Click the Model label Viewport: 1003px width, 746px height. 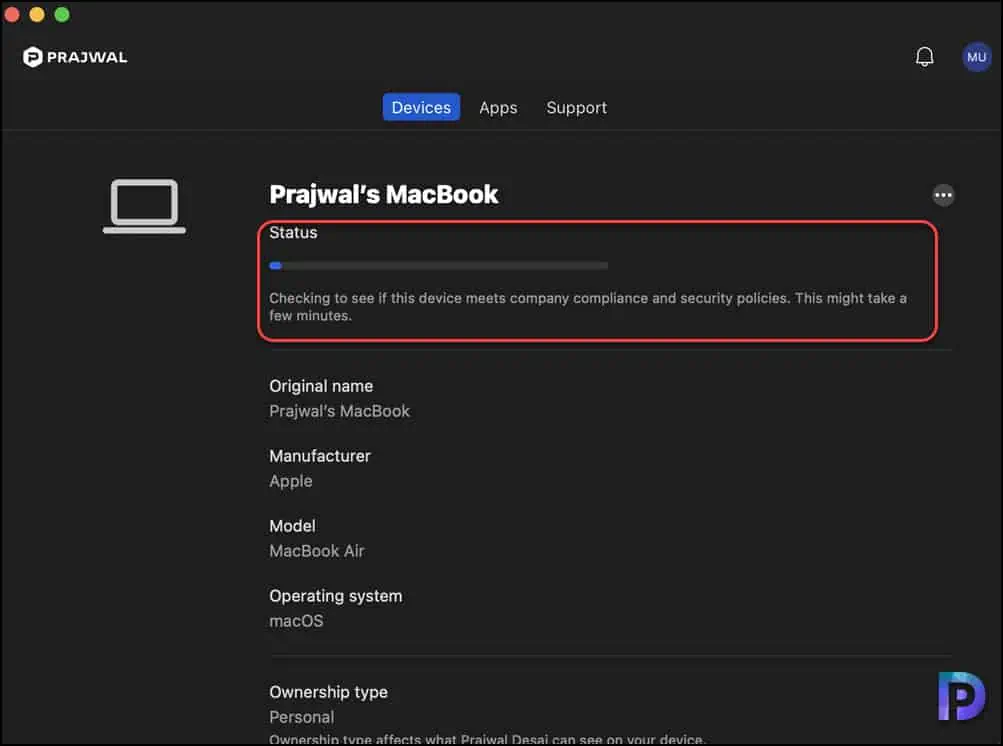pos(292,526)
